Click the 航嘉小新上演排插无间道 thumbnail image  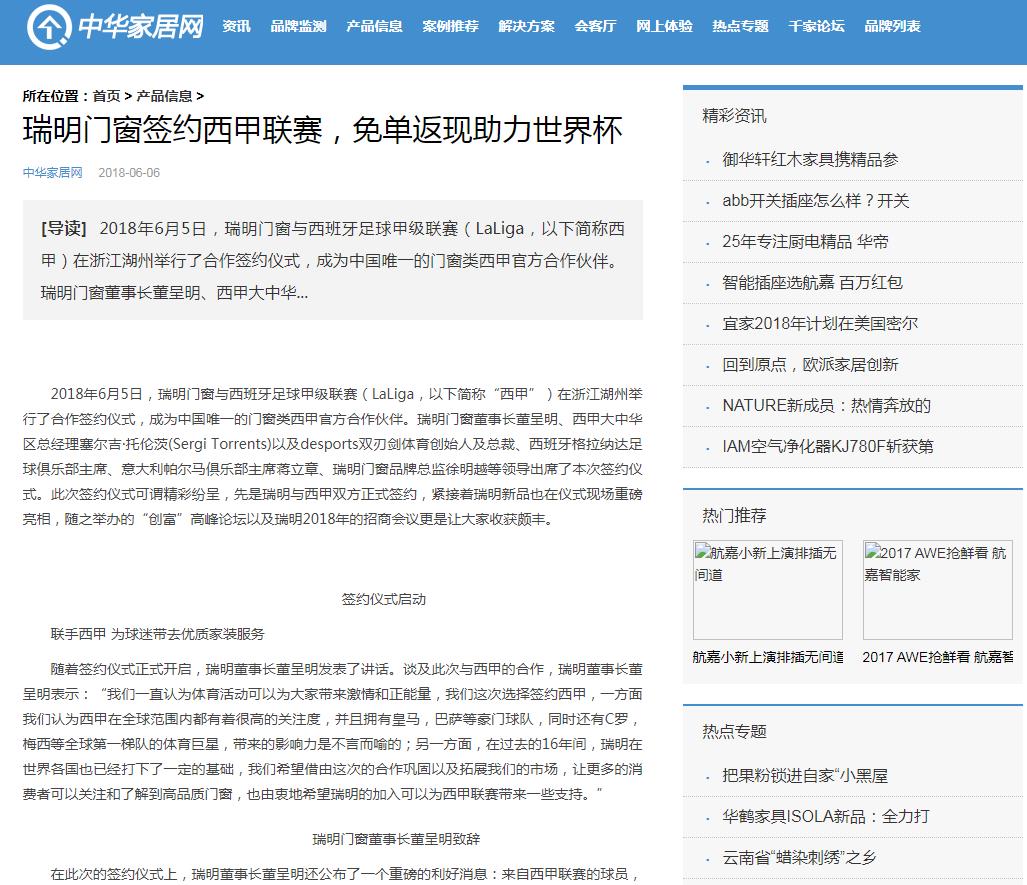click(768, 590)
